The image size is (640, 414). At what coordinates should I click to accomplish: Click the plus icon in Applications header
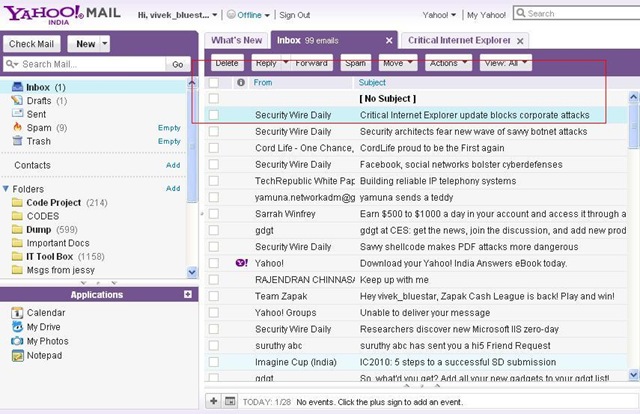click(188, 294)
